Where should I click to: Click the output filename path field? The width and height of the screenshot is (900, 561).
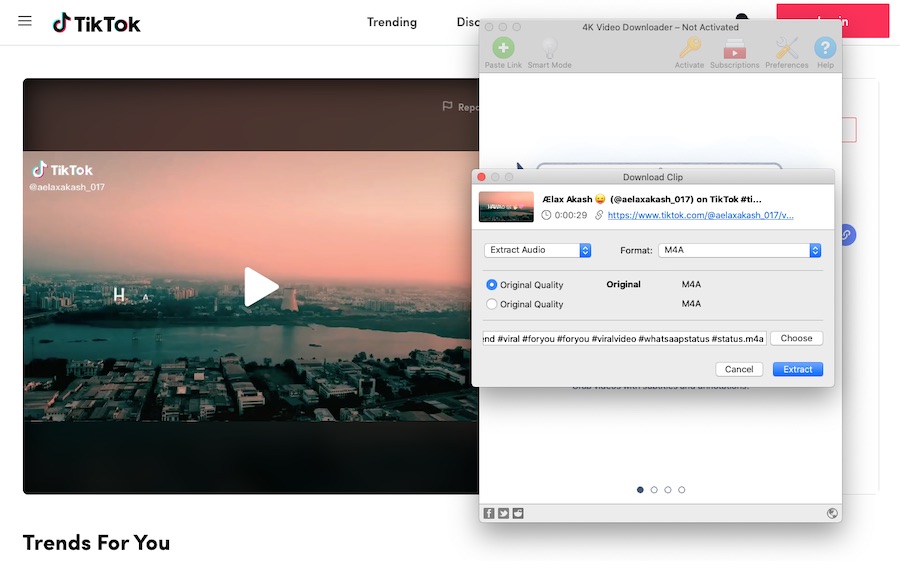click(x=624, y=339)
